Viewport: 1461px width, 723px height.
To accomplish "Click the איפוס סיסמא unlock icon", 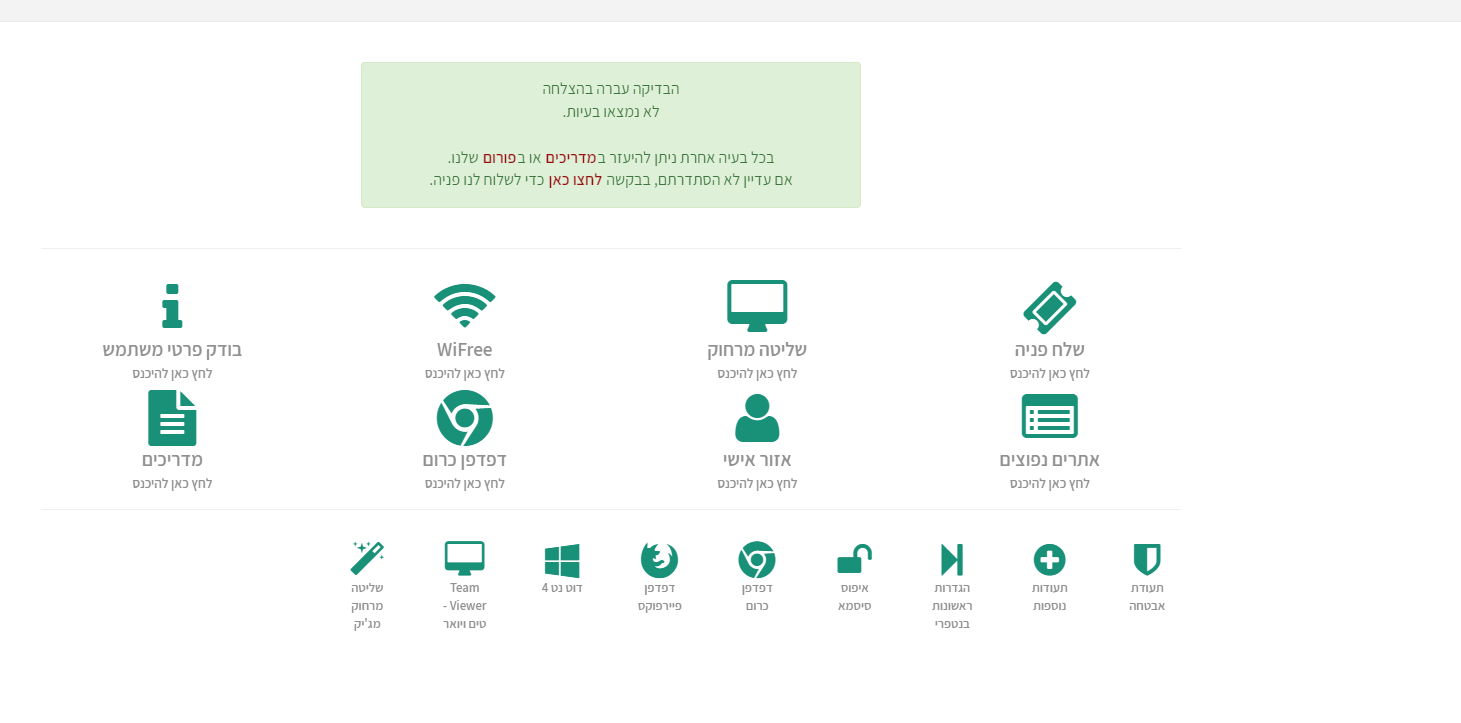I will [x=854, y=559].
